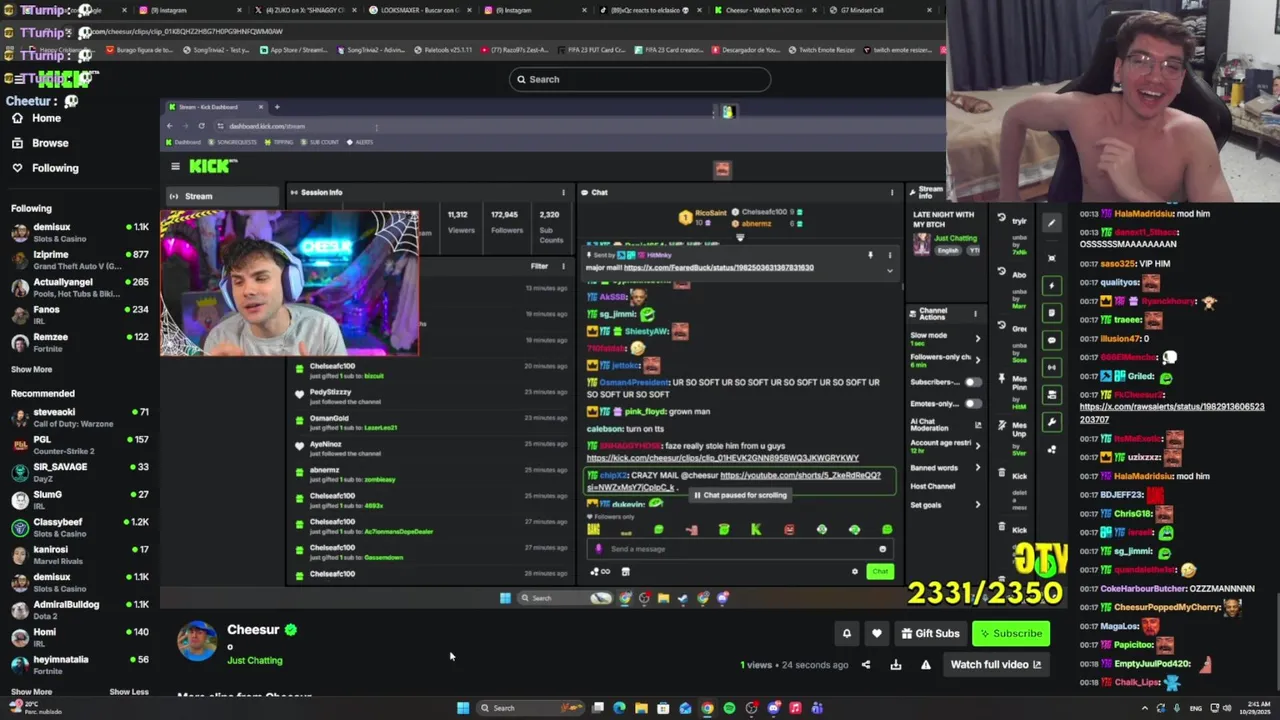Click the Cheesur channel avatar

tap(197, 641)
